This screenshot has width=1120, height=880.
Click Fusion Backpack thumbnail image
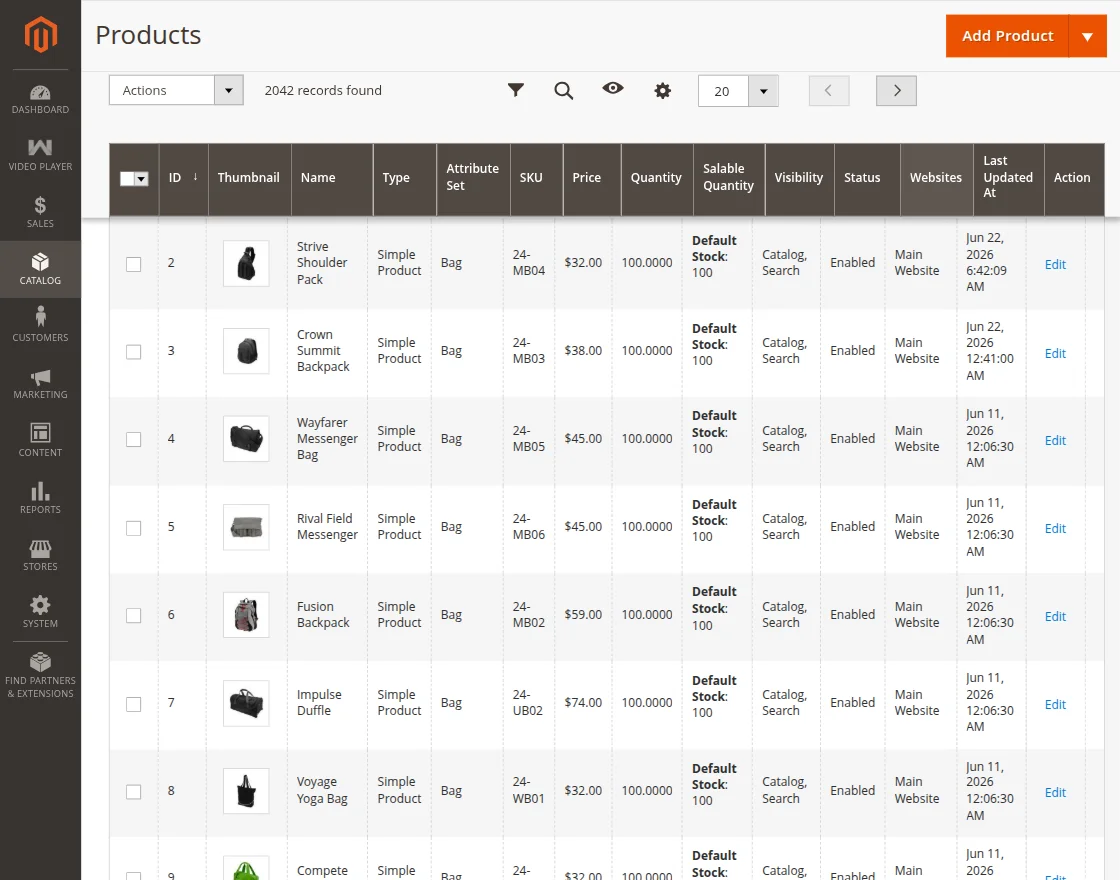(x=246, y=615)
